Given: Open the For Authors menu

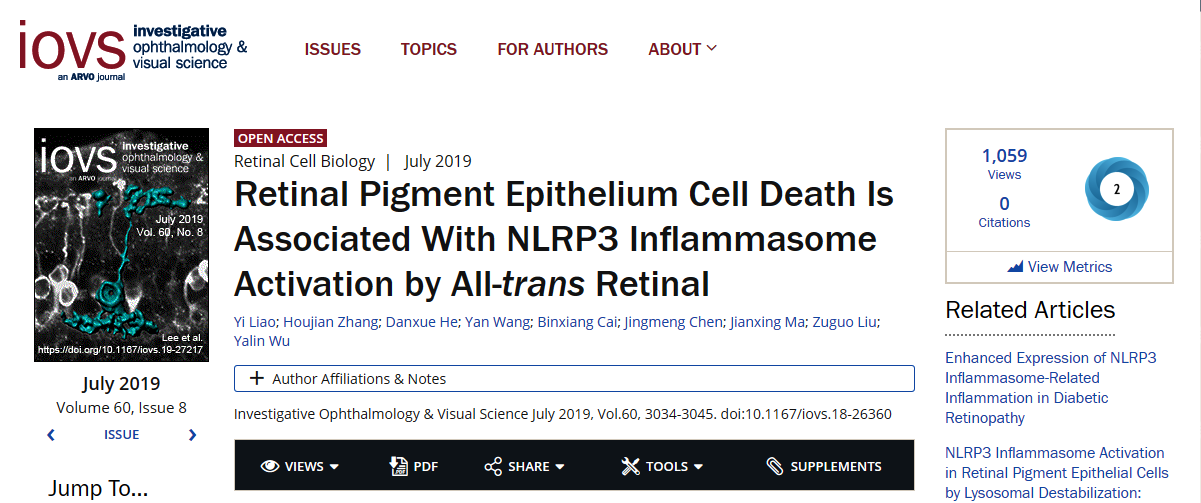Looking at the screenshot, I should point(552,49).
